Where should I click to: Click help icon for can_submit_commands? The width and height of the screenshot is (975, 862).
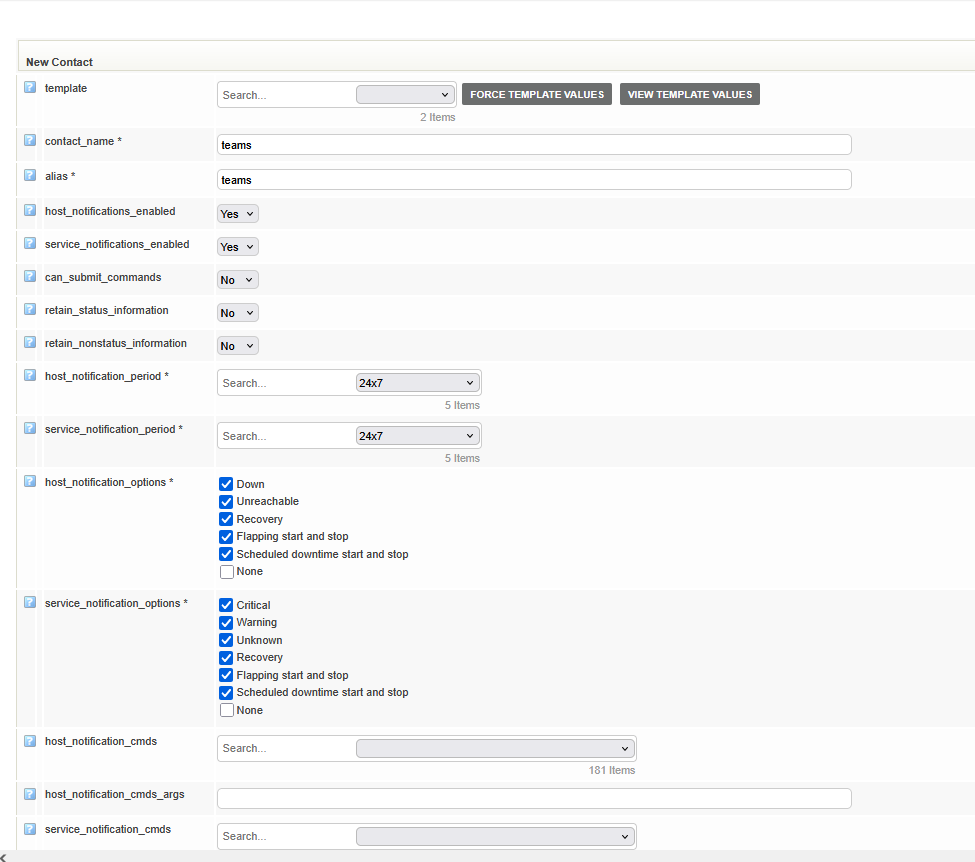30,276
